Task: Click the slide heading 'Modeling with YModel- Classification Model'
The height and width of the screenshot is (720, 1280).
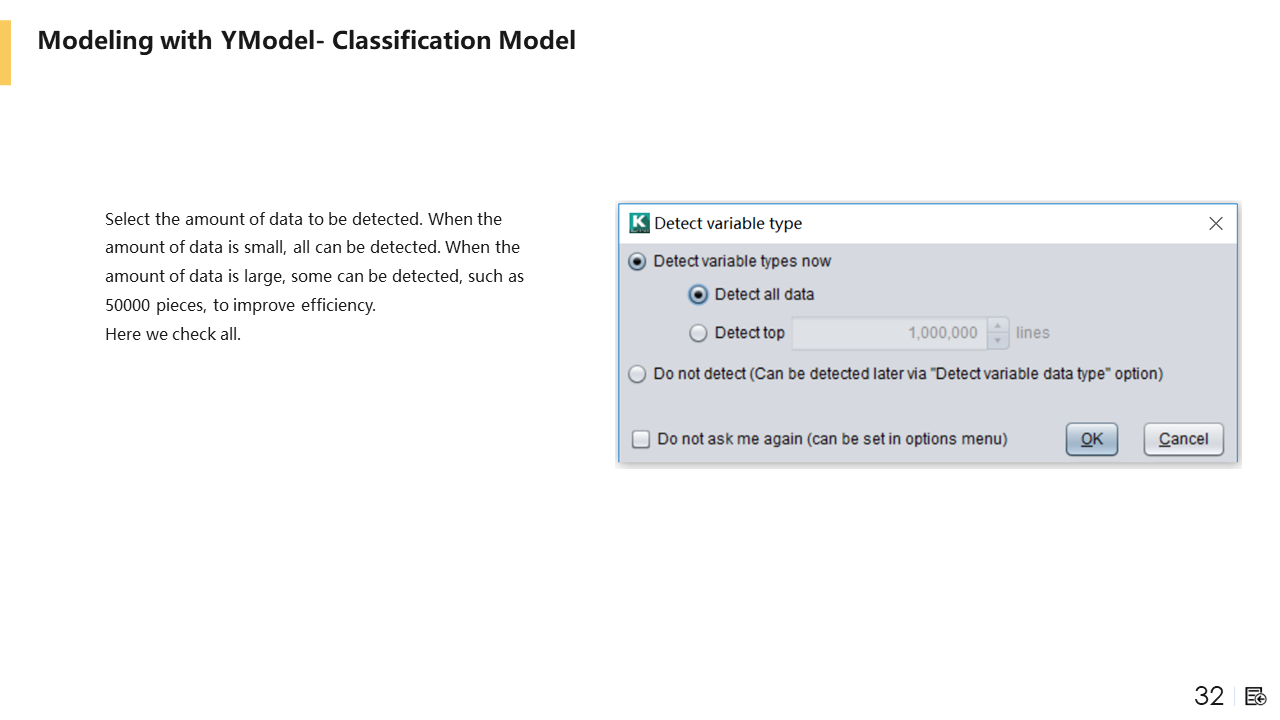Action: pos(306,40)
